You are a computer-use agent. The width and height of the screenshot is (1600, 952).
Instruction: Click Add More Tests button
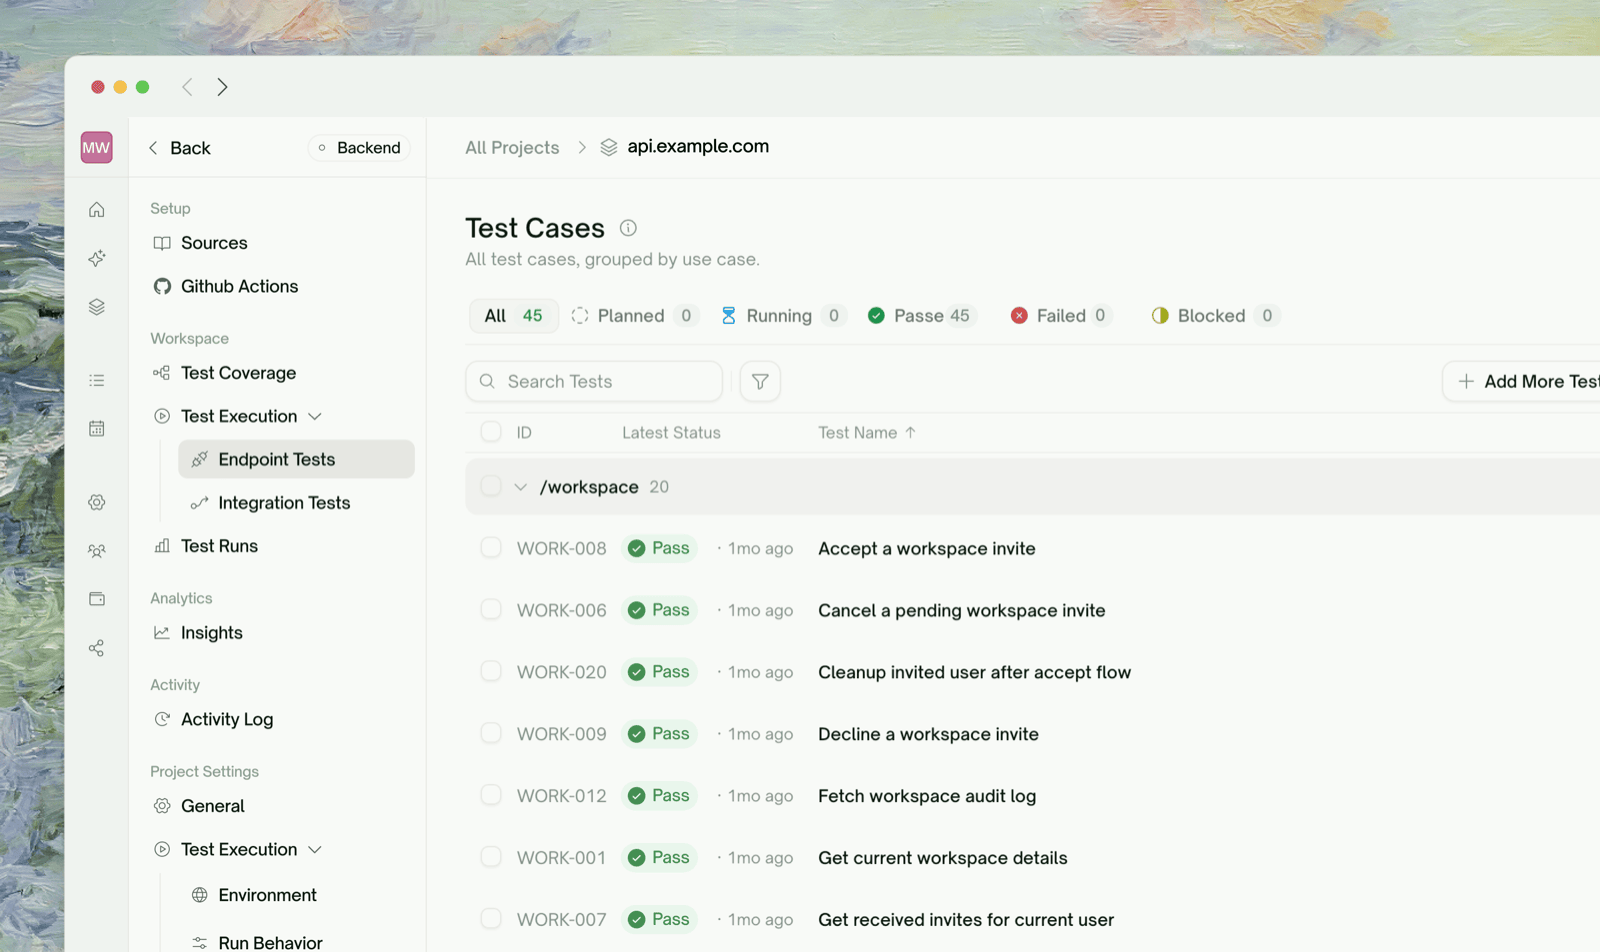1522,381
